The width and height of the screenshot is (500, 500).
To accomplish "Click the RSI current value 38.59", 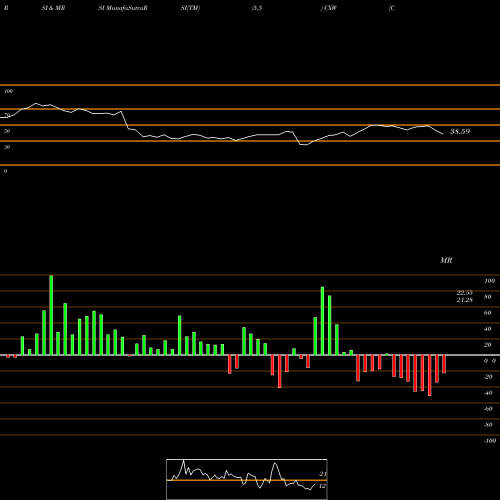I will pos(460,131).
